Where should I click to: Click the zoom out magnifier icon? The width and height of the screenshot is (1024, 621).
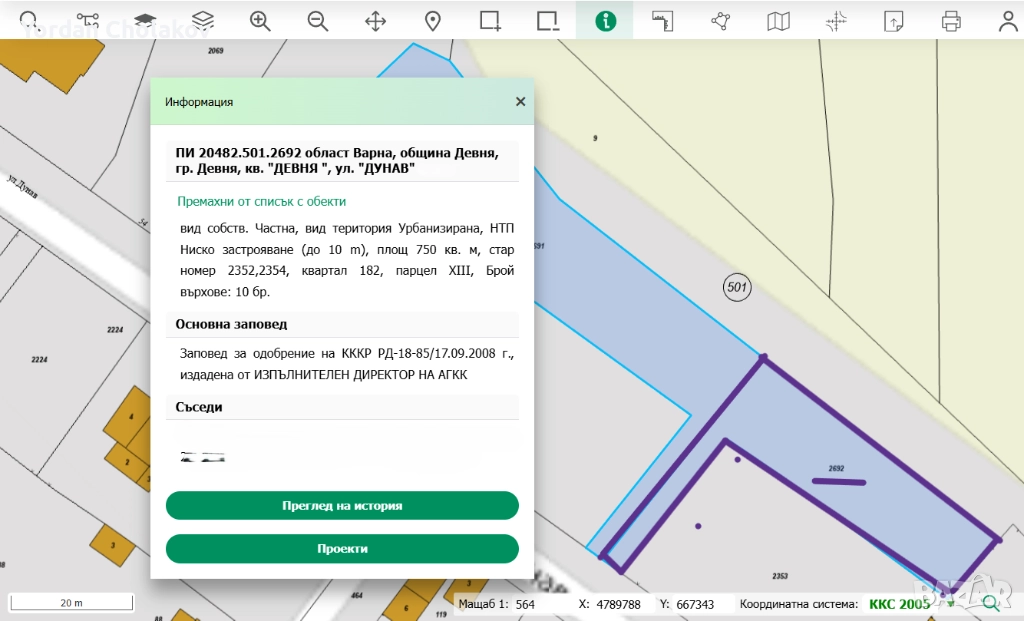(x=318, y=20)
